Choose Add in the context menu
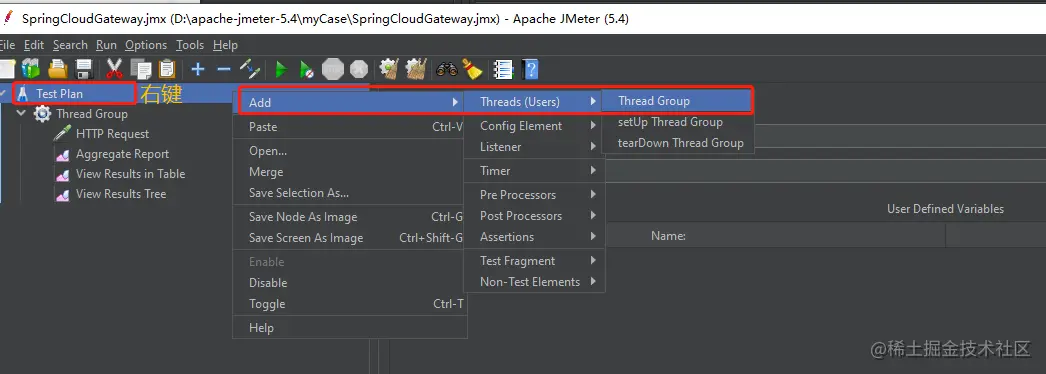 pos(350,103)
